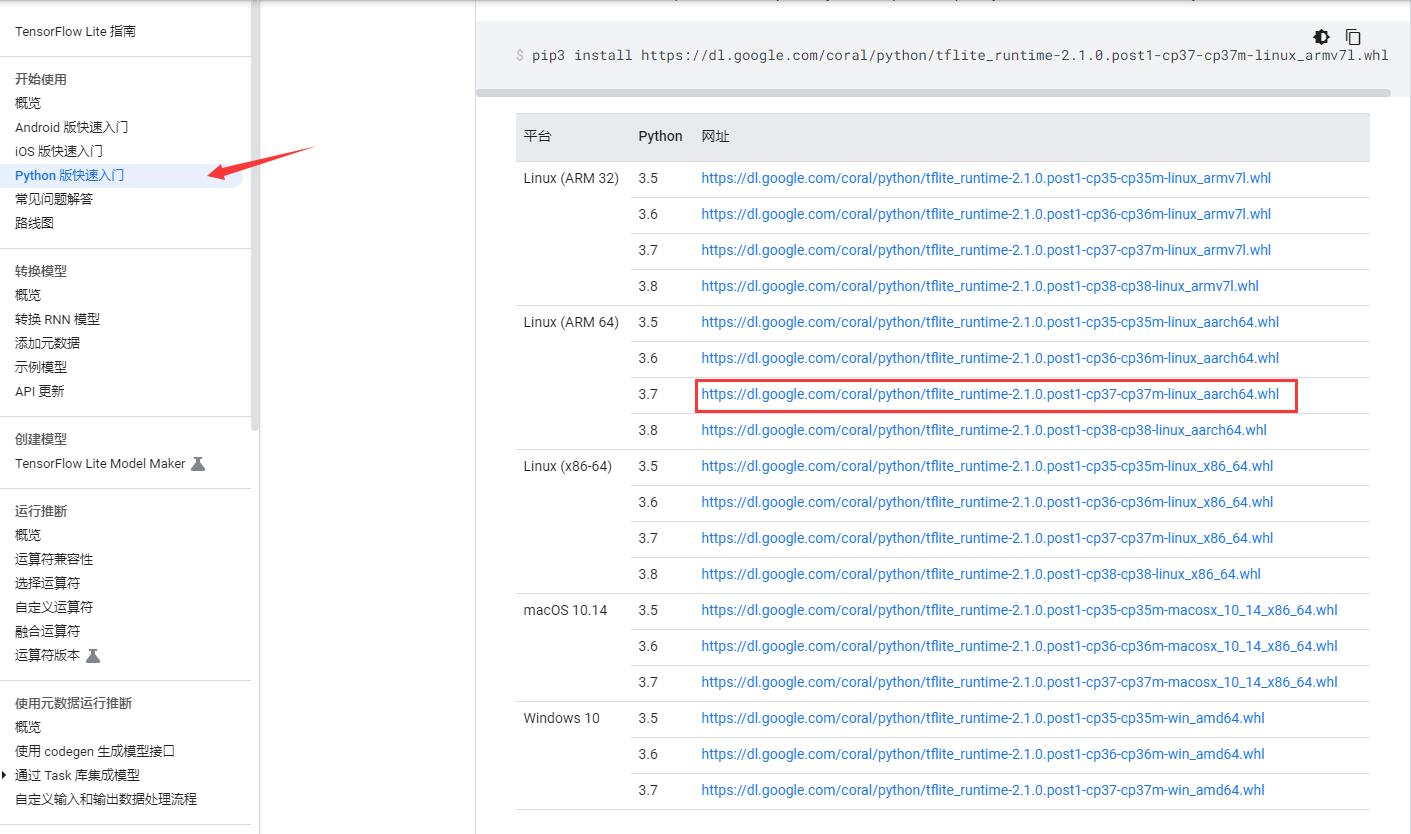Image resolution: width=1411 pixels, height=834 pixels.
Task: Open the cp38 linux_armv7l wheel link
Action: pos(980,286)
